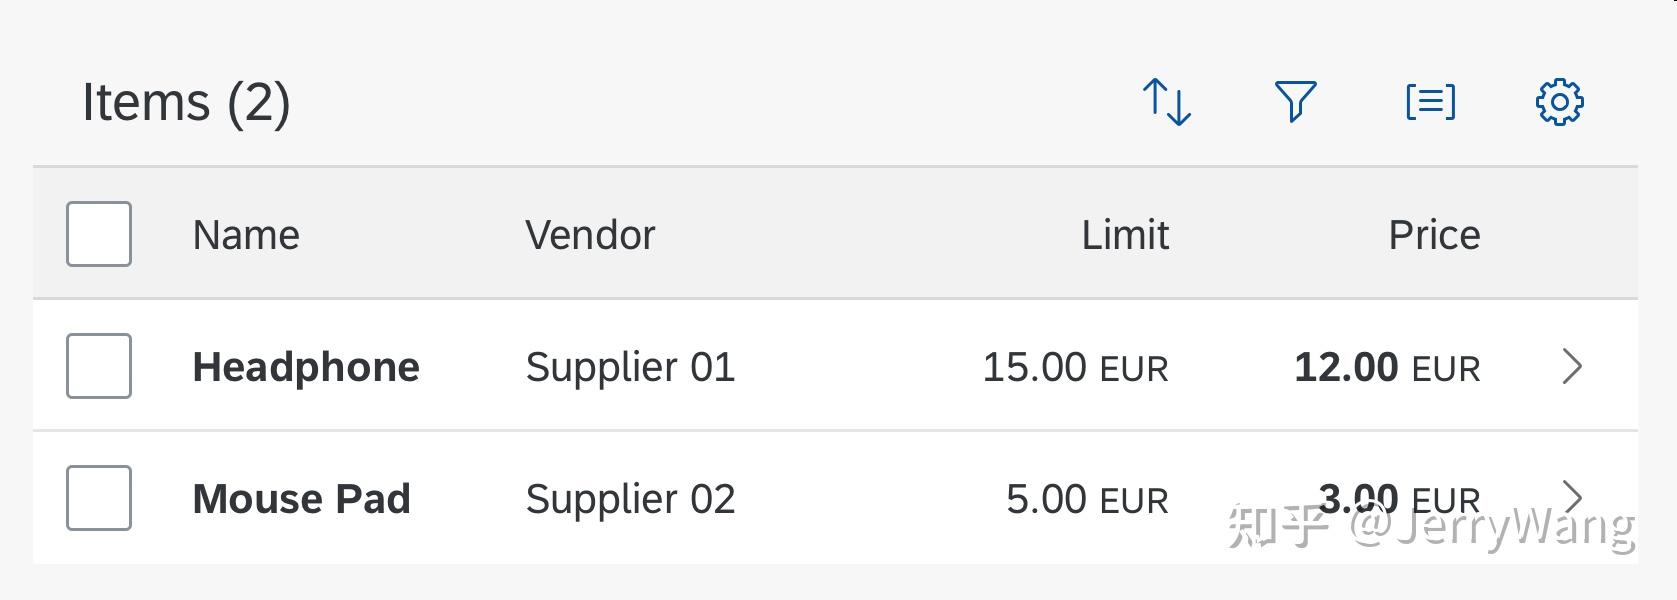Open the filter funnel icon
1677x600 pixels.
1295,101
